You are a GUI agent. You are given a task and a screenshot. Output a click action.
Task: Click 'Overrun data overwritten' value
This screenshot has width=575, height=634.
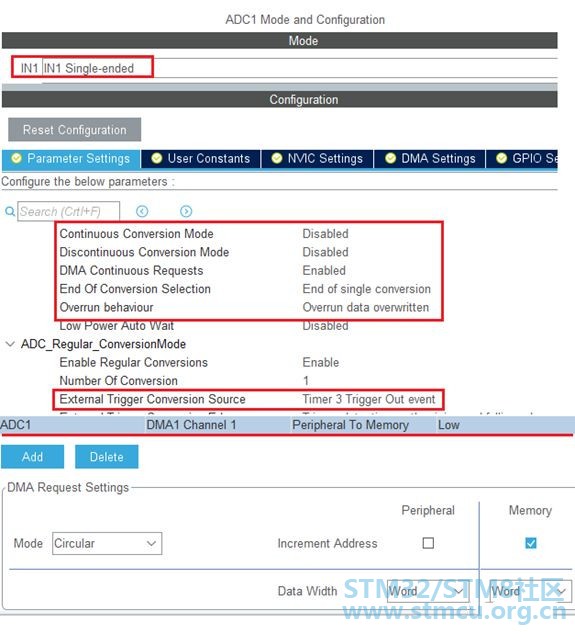click(366, 307)
